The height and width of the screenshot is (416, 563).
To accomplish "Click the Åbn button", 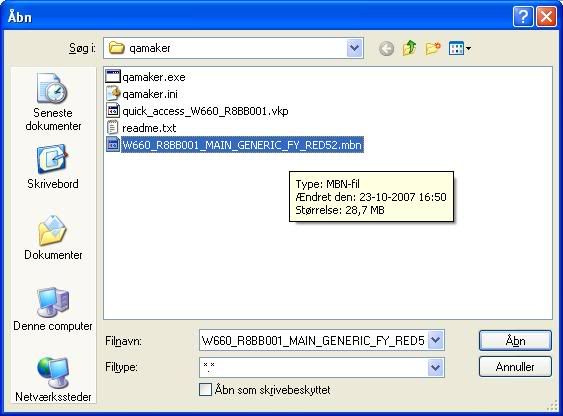I will (515, 340).
